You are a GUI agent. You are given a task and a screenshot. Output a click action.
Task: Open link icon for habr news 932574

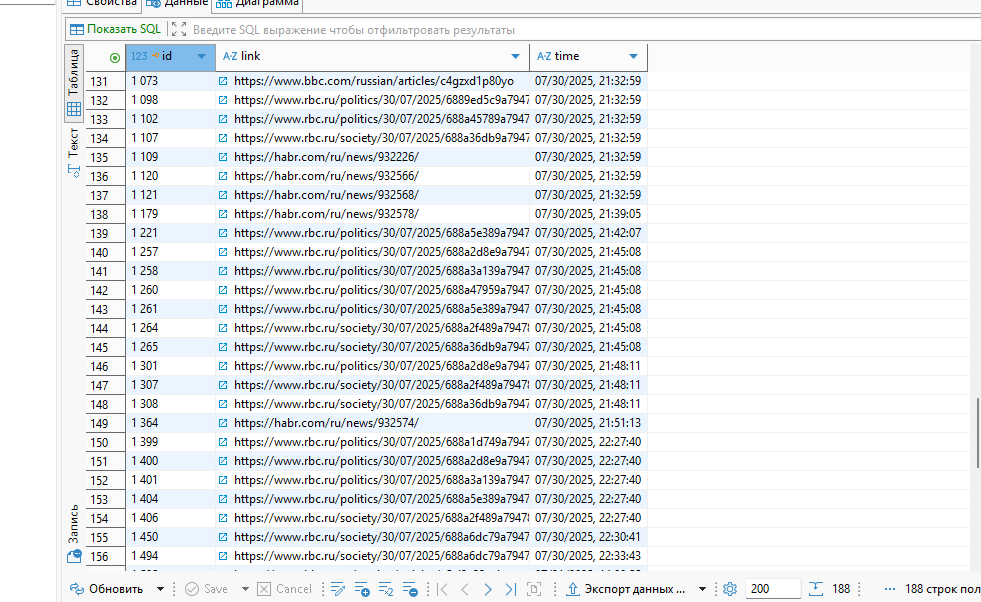(x=223, y=423)
